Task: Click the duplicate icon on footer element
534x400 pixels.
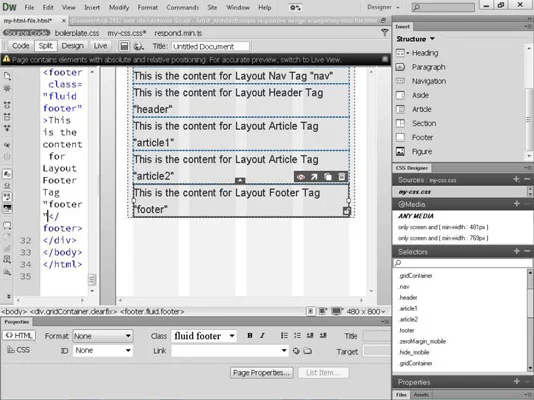Action: coord(328,177)
